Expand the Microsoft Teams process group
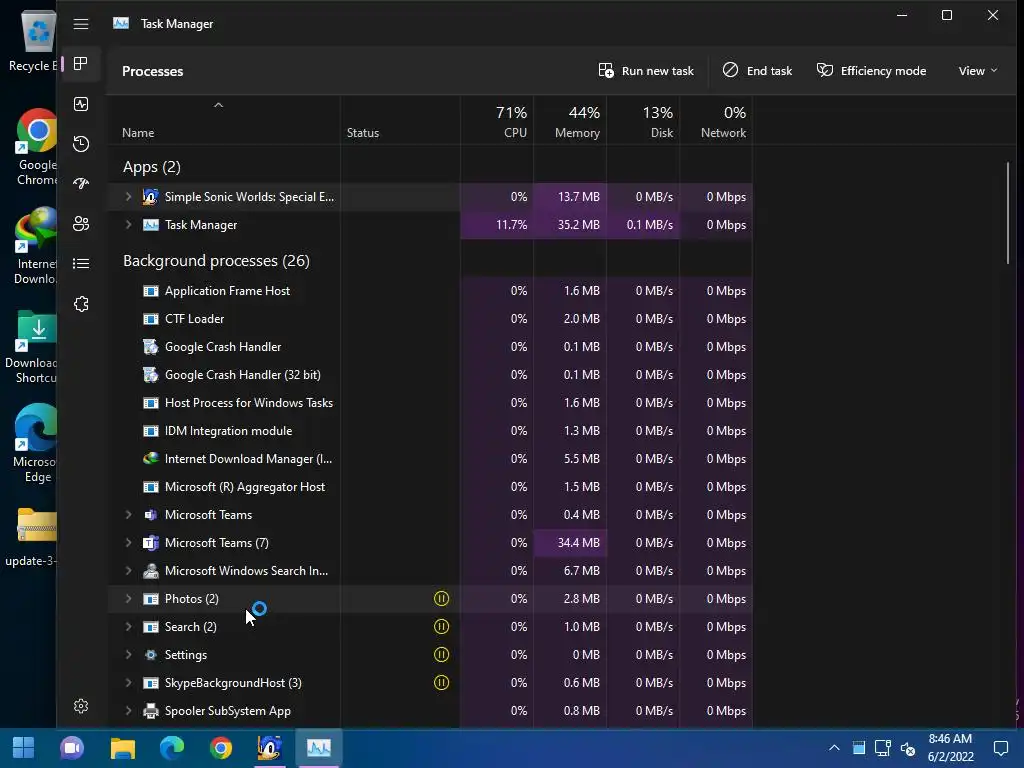Image resolution: width=1024 pixels, height=768 pixels. click(129, 515)
